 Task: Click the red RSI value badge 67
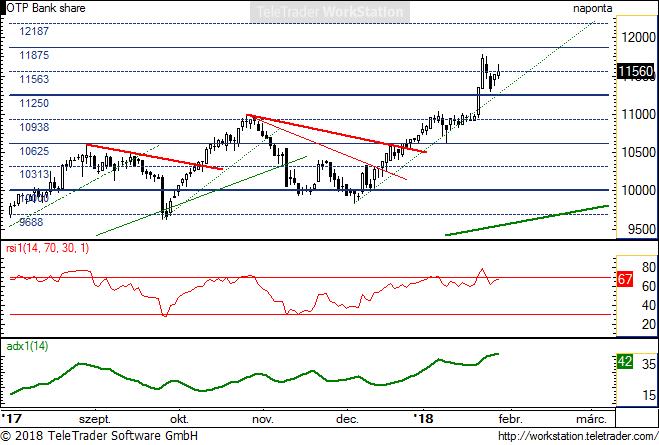pos(625,279)
